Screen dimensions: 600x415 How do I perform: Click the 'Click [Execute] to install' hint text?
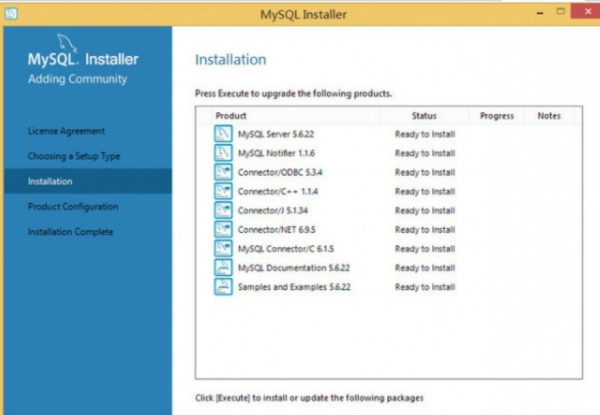(309, 398)
